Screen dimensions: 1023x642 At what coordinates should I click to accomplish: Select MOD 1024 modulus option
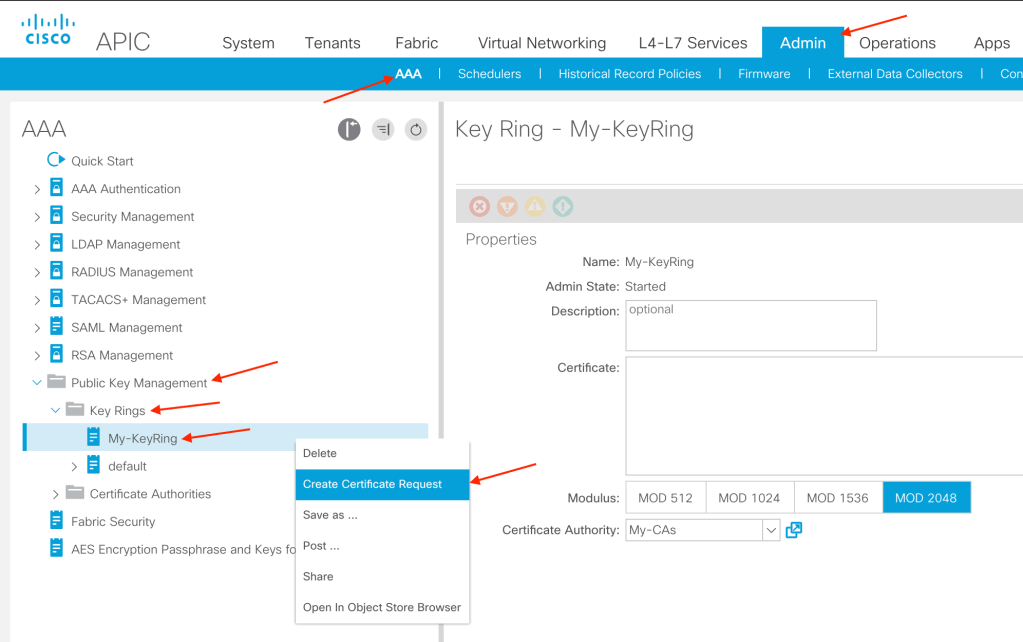coord(749,497)
